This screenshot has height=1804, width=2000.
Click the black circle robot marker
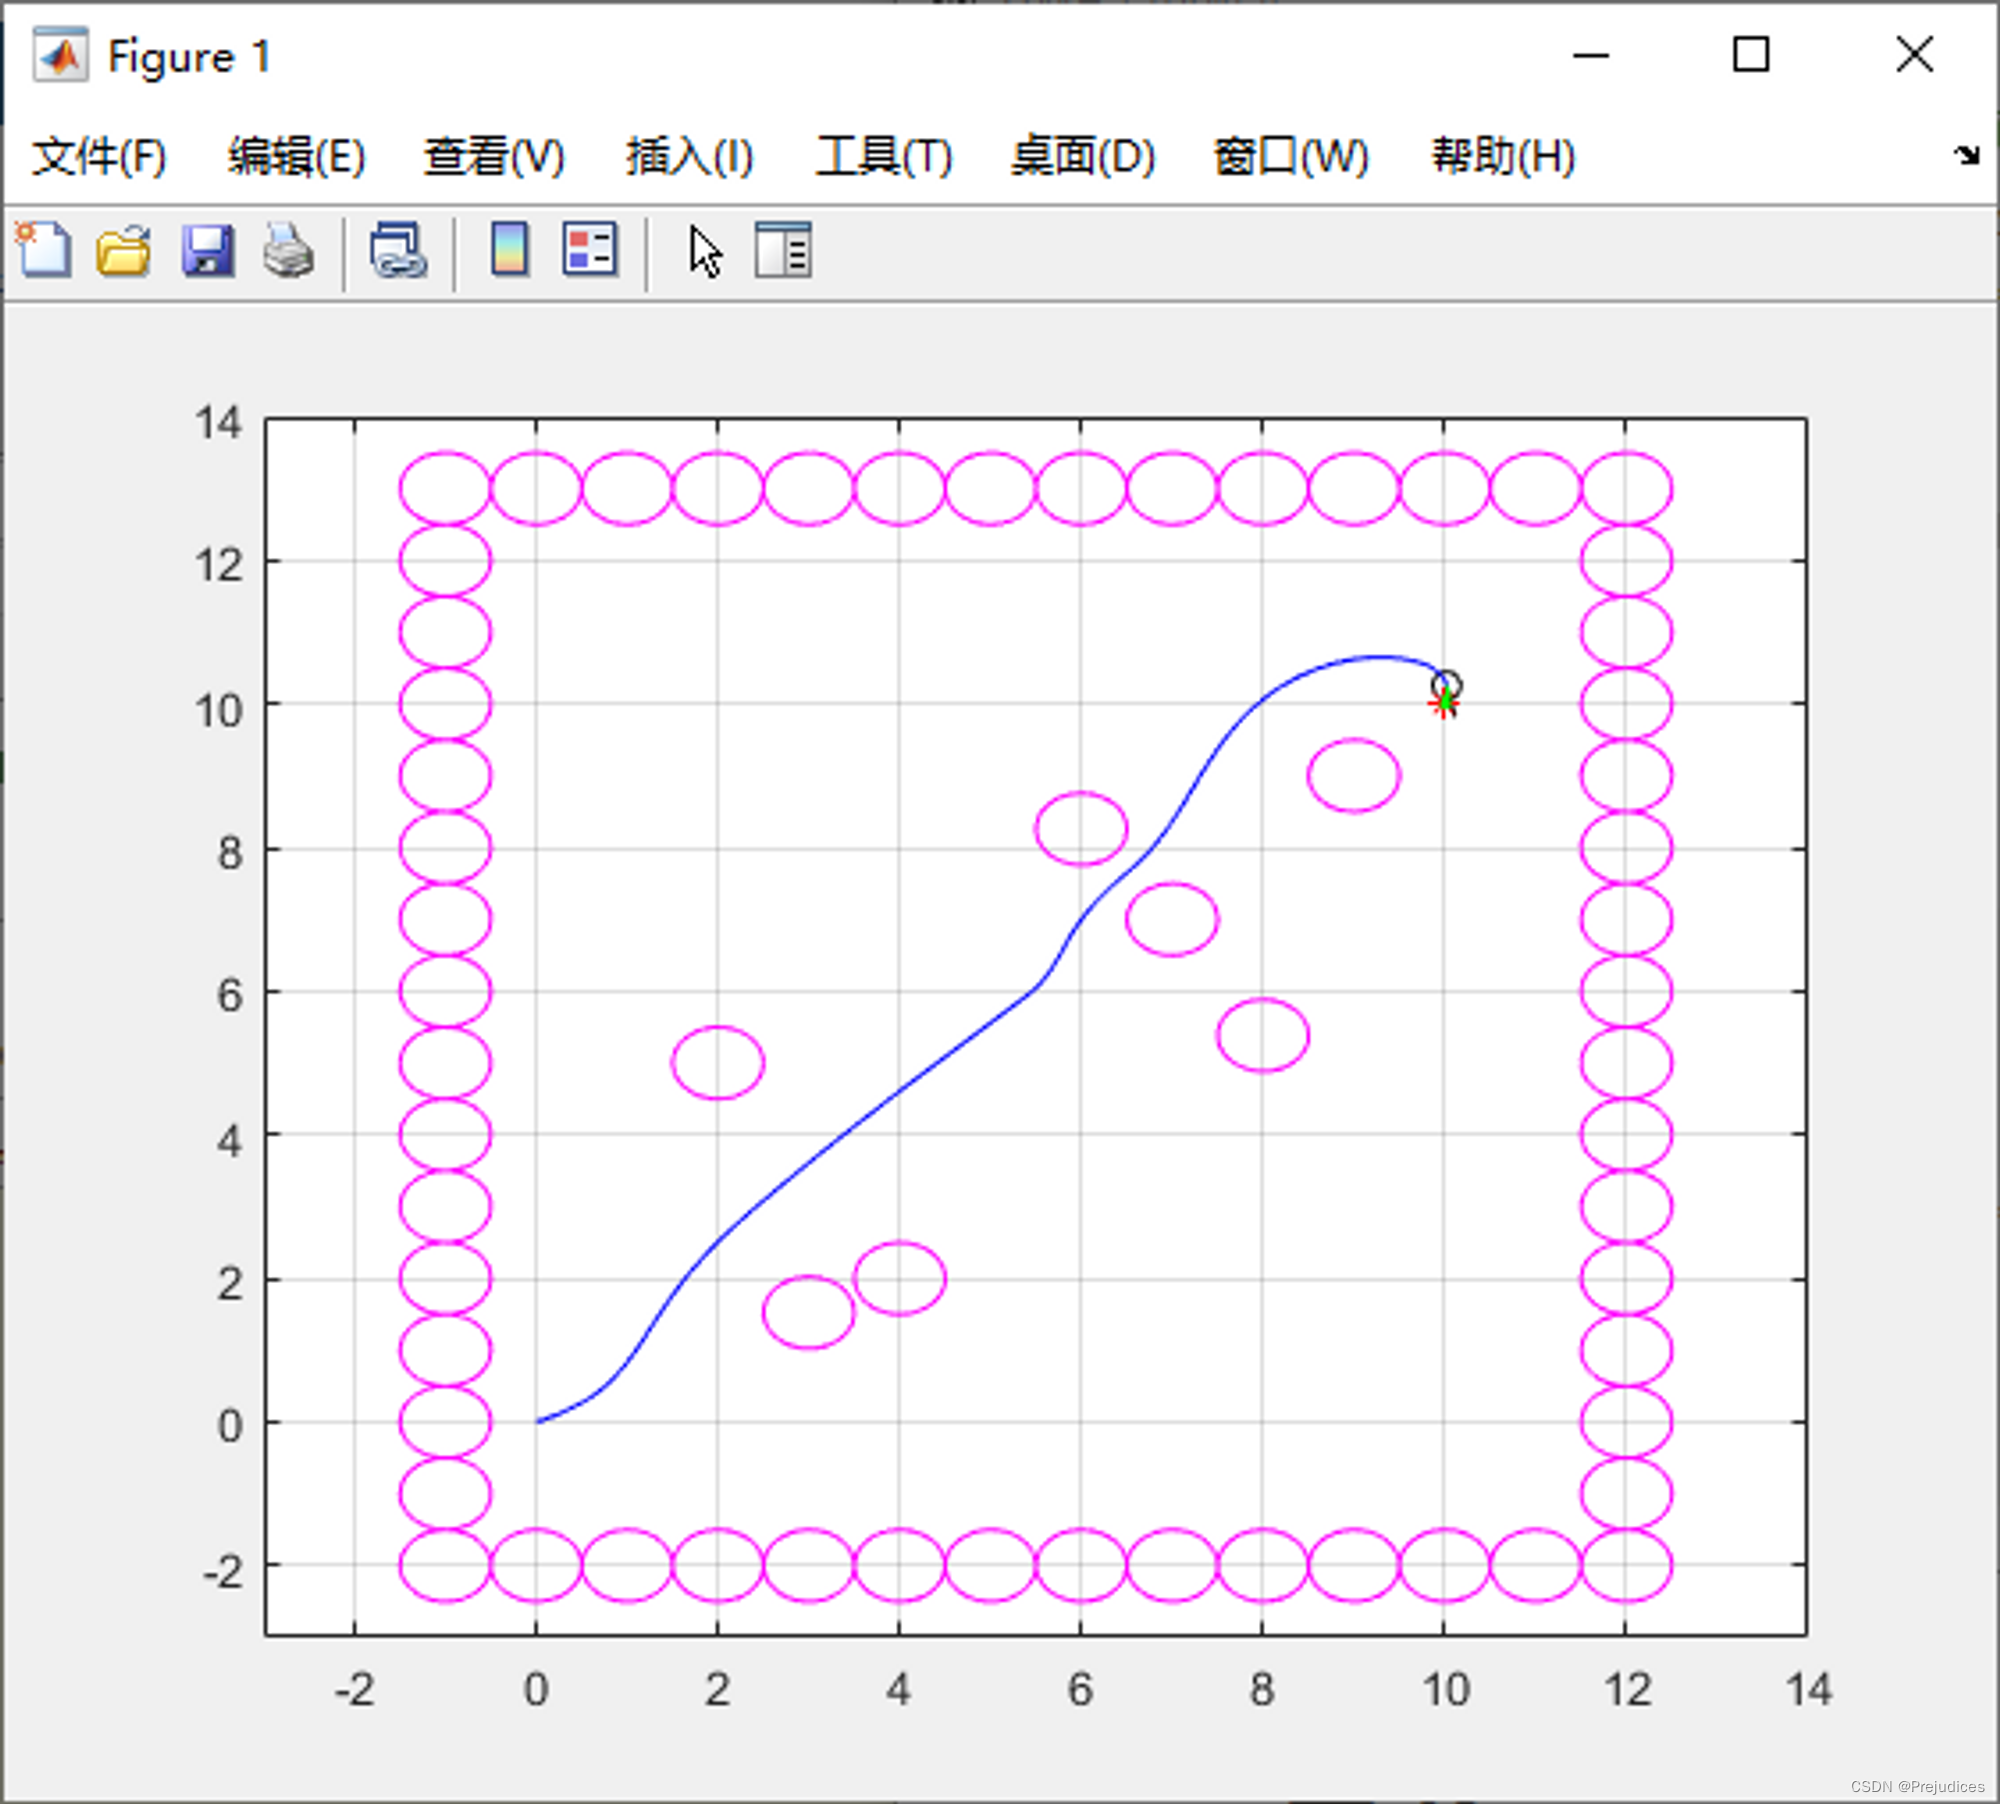pos(1447,686)
